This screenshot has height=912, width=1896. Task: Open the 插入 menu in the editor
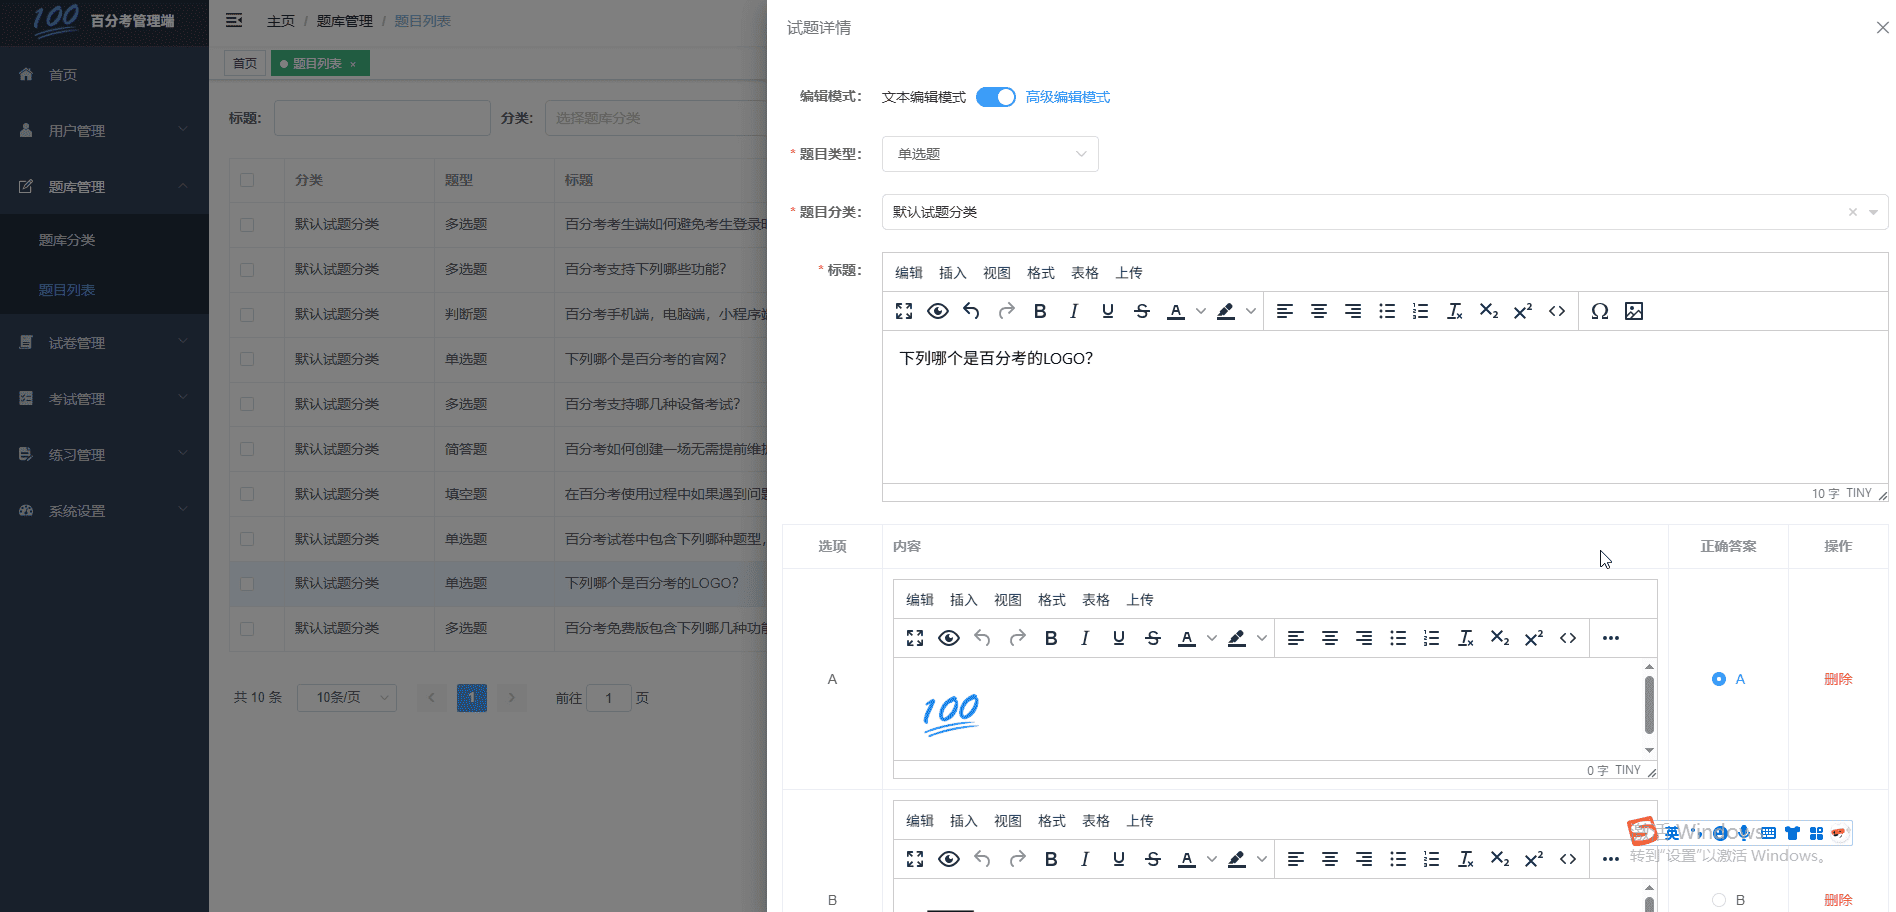[x=952, y=272]
